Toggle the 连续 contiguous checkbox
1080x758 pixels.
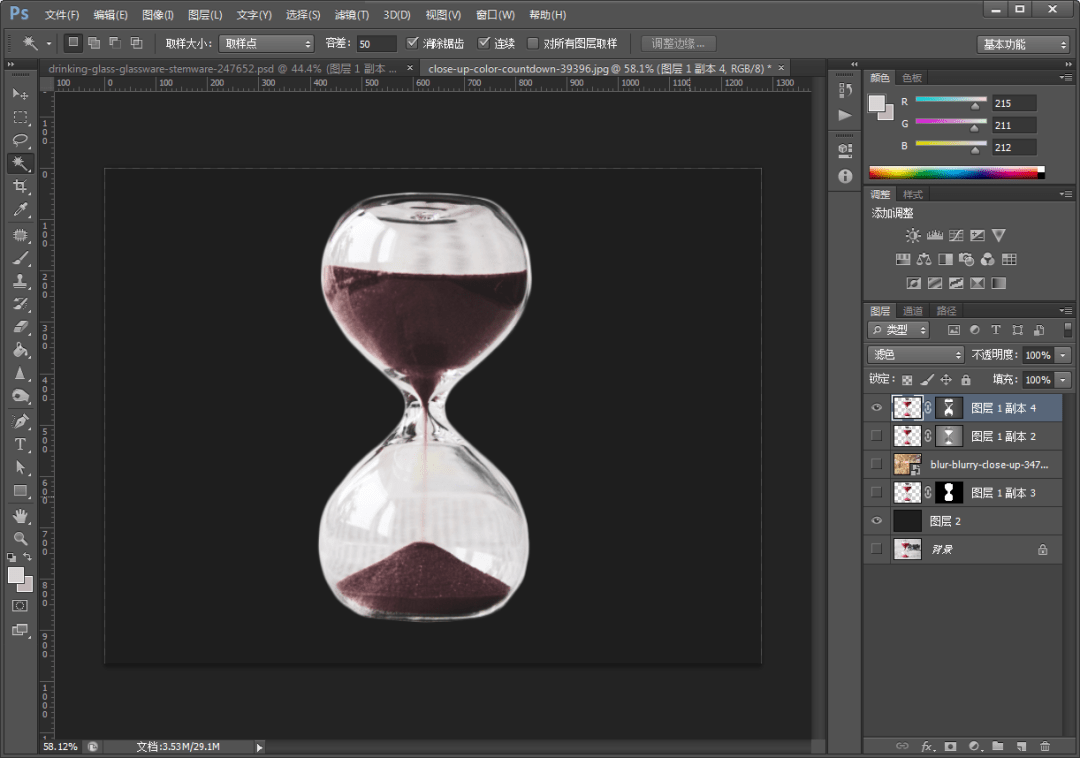[x=484, y=43]
